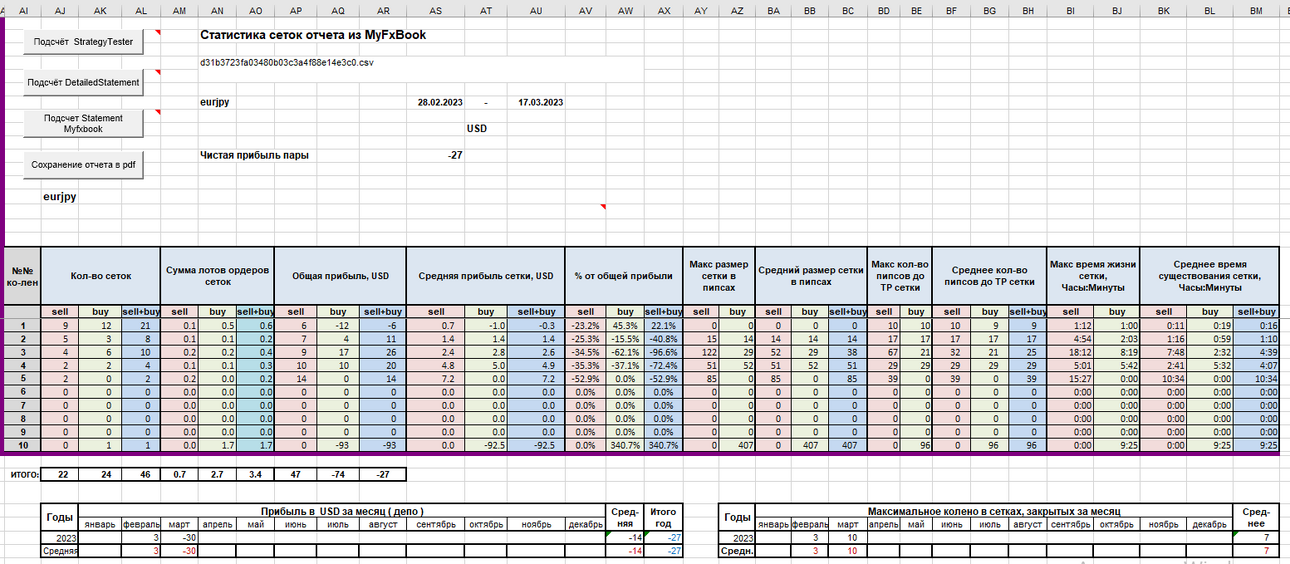Select the 122 max grid size cell

pyautogui.click(x=701, y=352)
